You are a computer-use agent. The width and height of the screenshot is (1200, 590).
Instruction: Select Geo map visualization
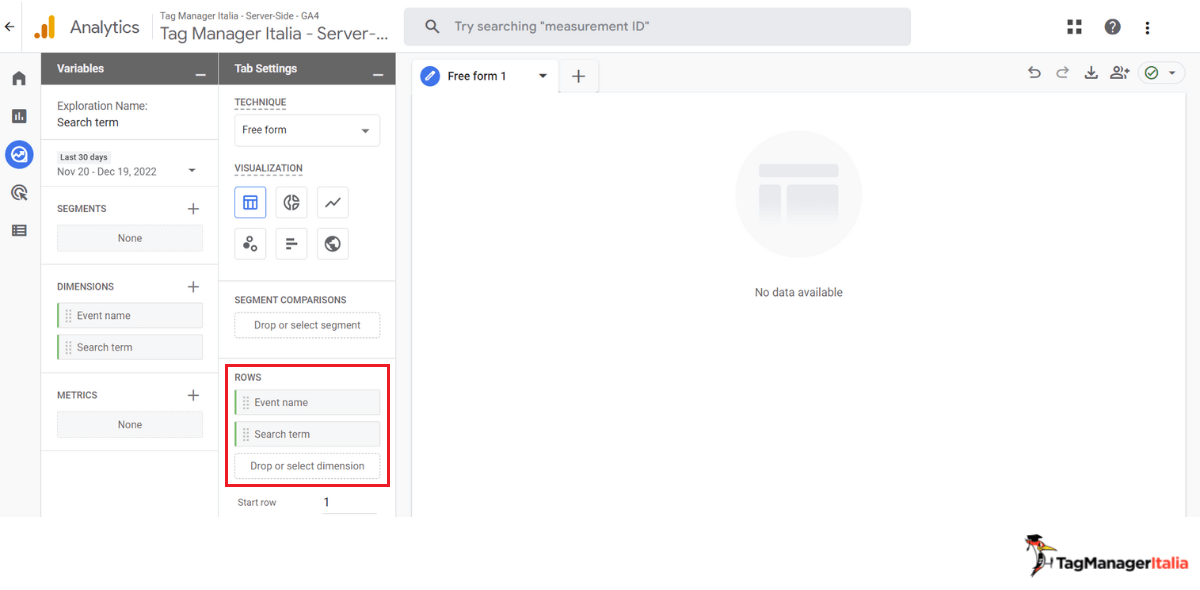[333, 244]
